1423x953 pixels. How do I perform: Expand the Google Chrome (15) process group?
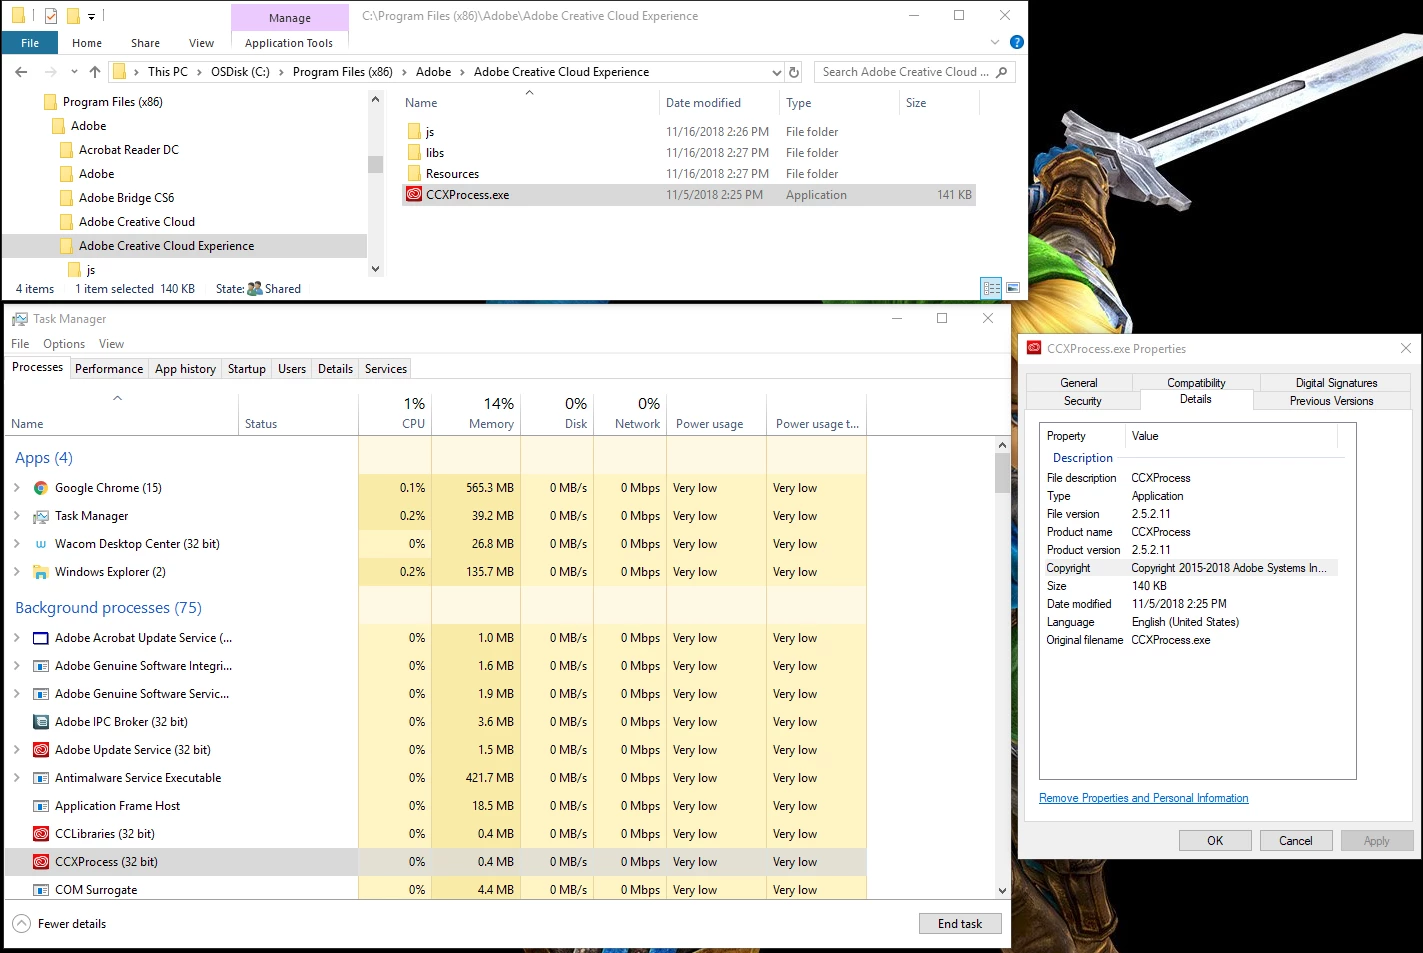click(17, 488)
